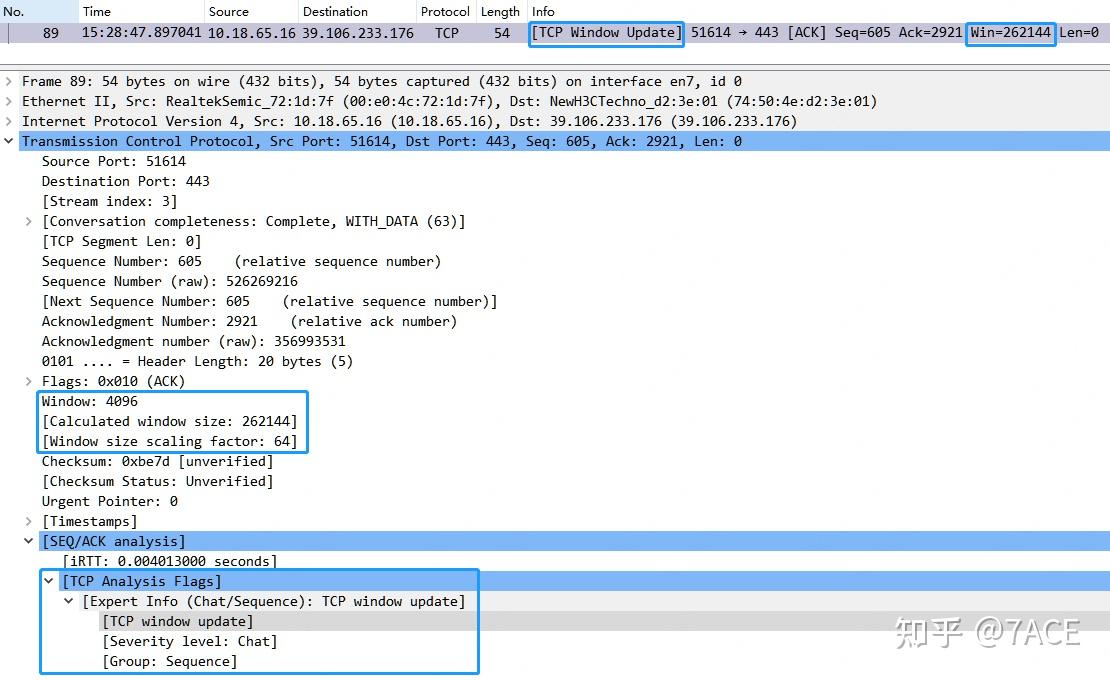Expand the Flags: 0x010 (ACK) field
The height and width of the screenshot is (680, 1110).
pyautogui.click(x=28, y=381)
